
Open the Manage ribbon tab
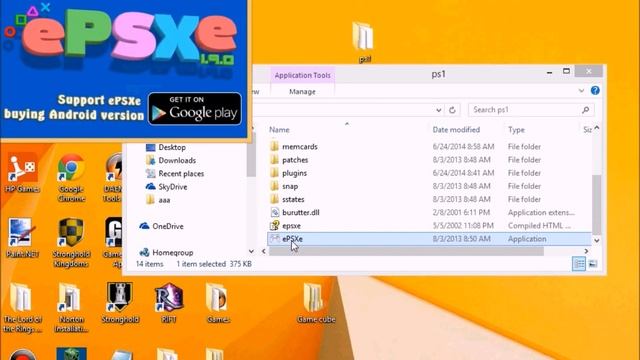pos(302,91)
